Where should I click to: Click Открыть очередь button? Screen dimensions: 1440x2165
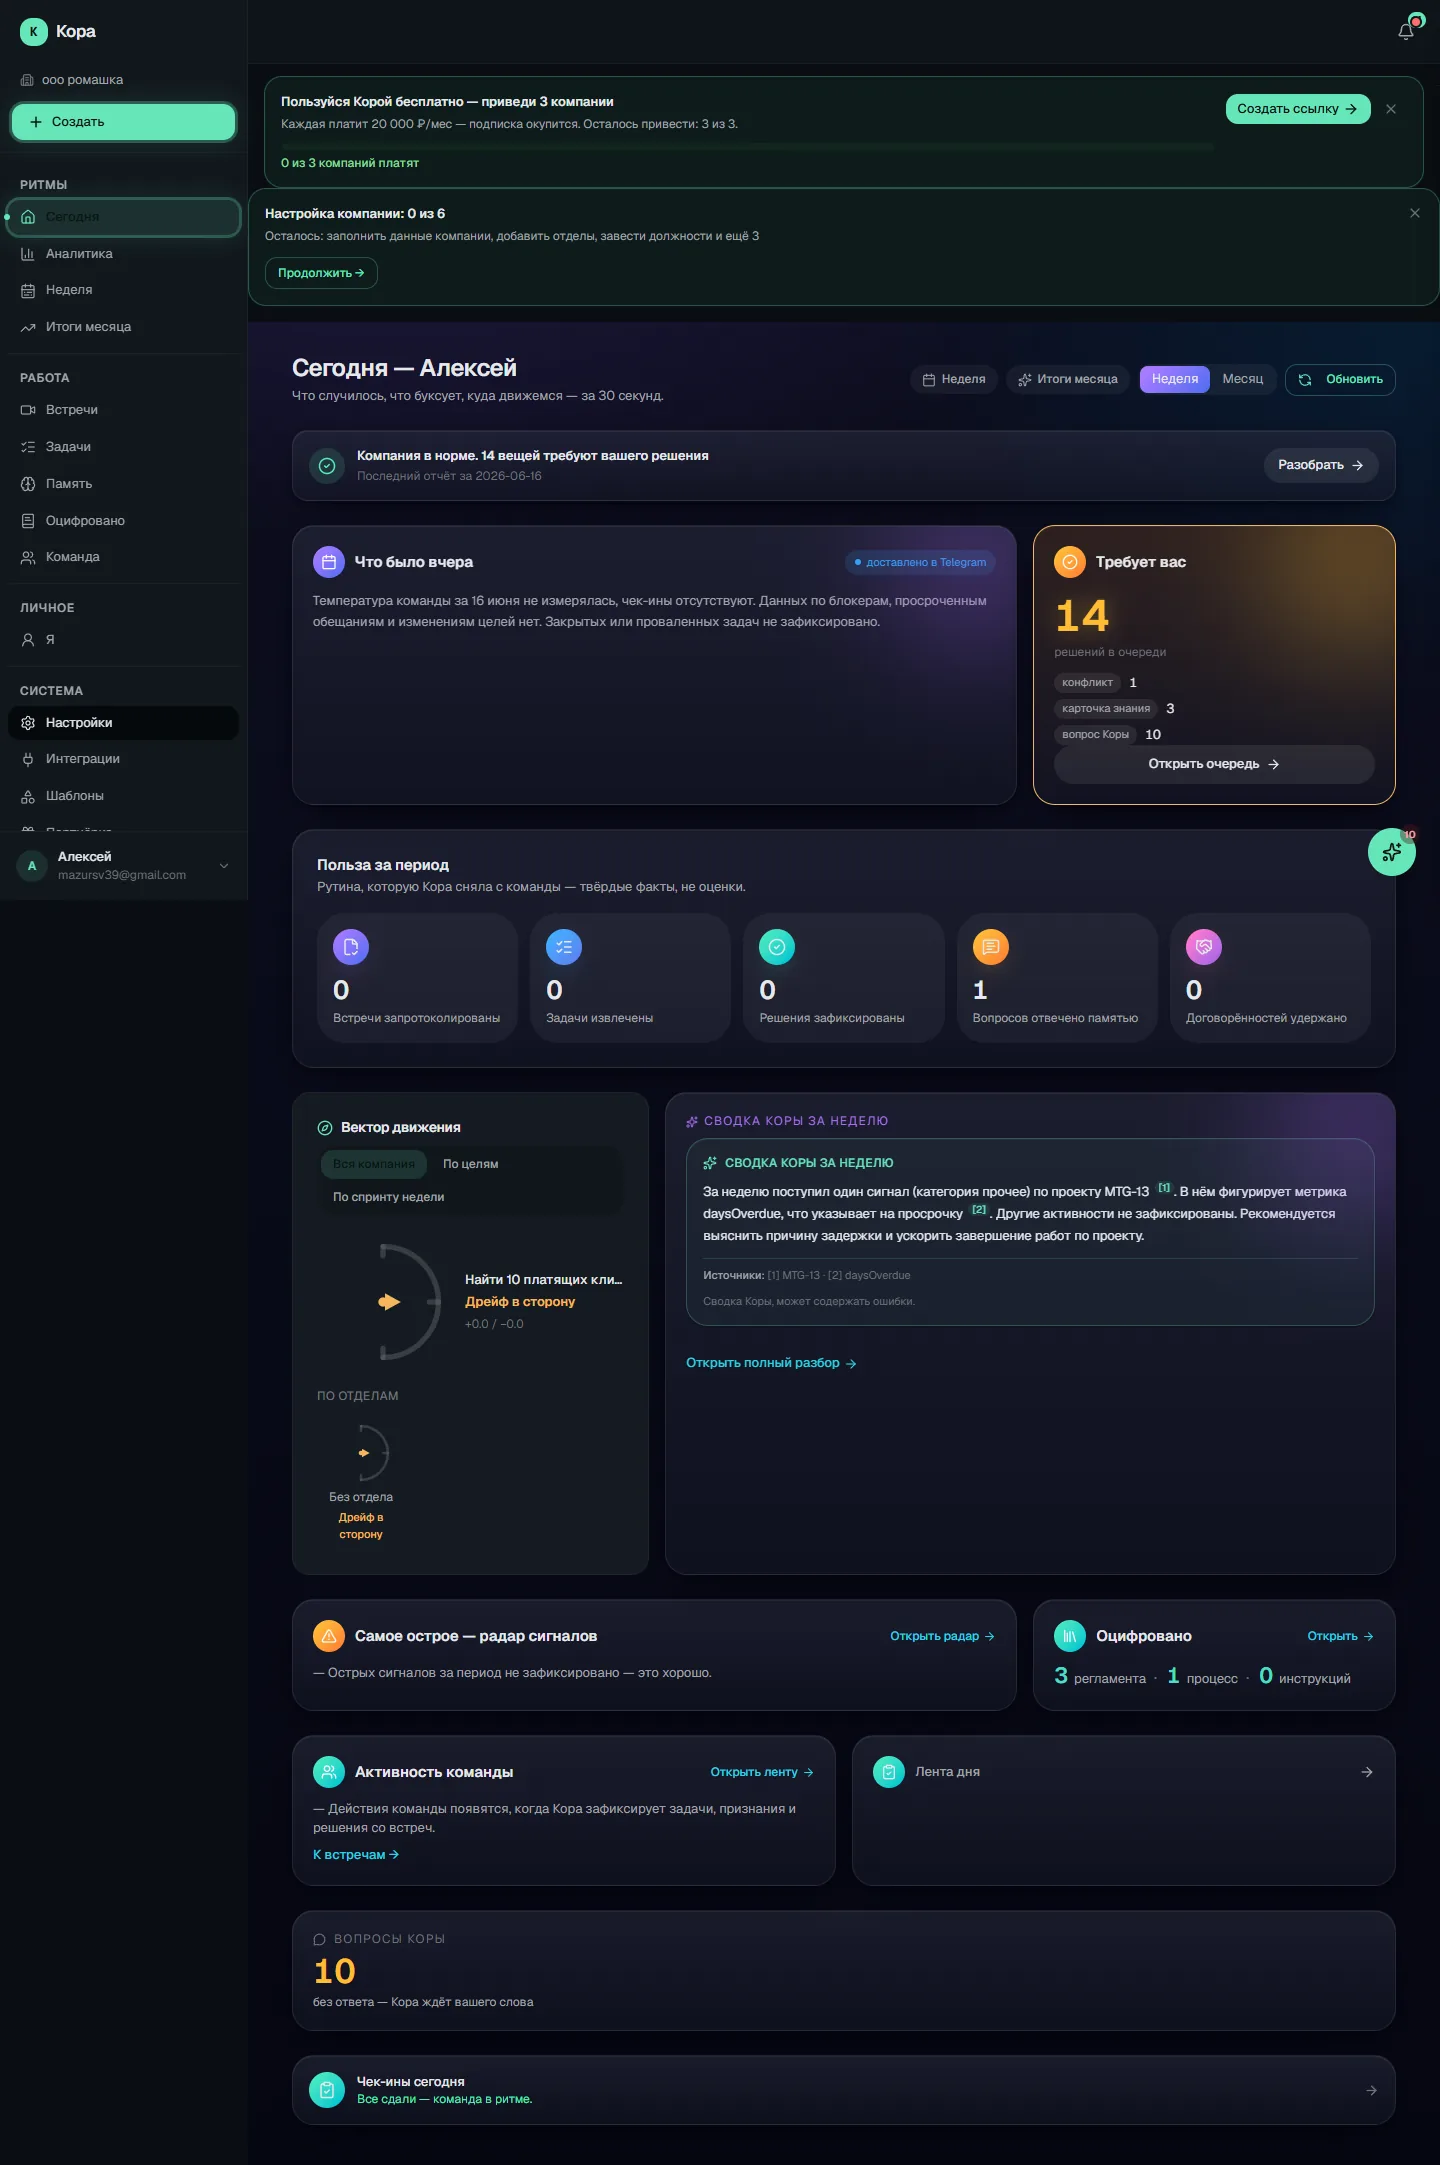pos(1214,764)
